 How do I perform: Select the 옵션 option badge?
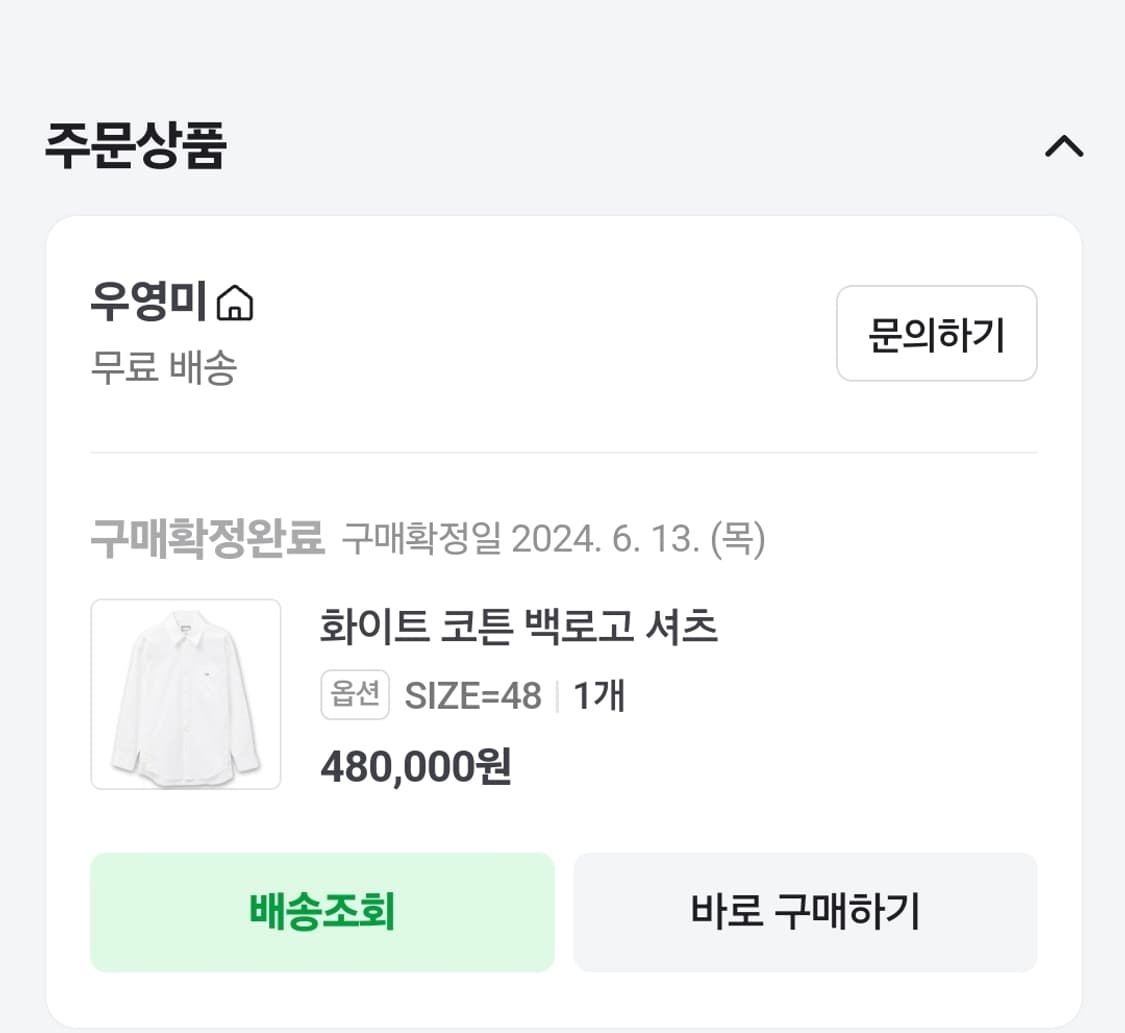point(354,694)
